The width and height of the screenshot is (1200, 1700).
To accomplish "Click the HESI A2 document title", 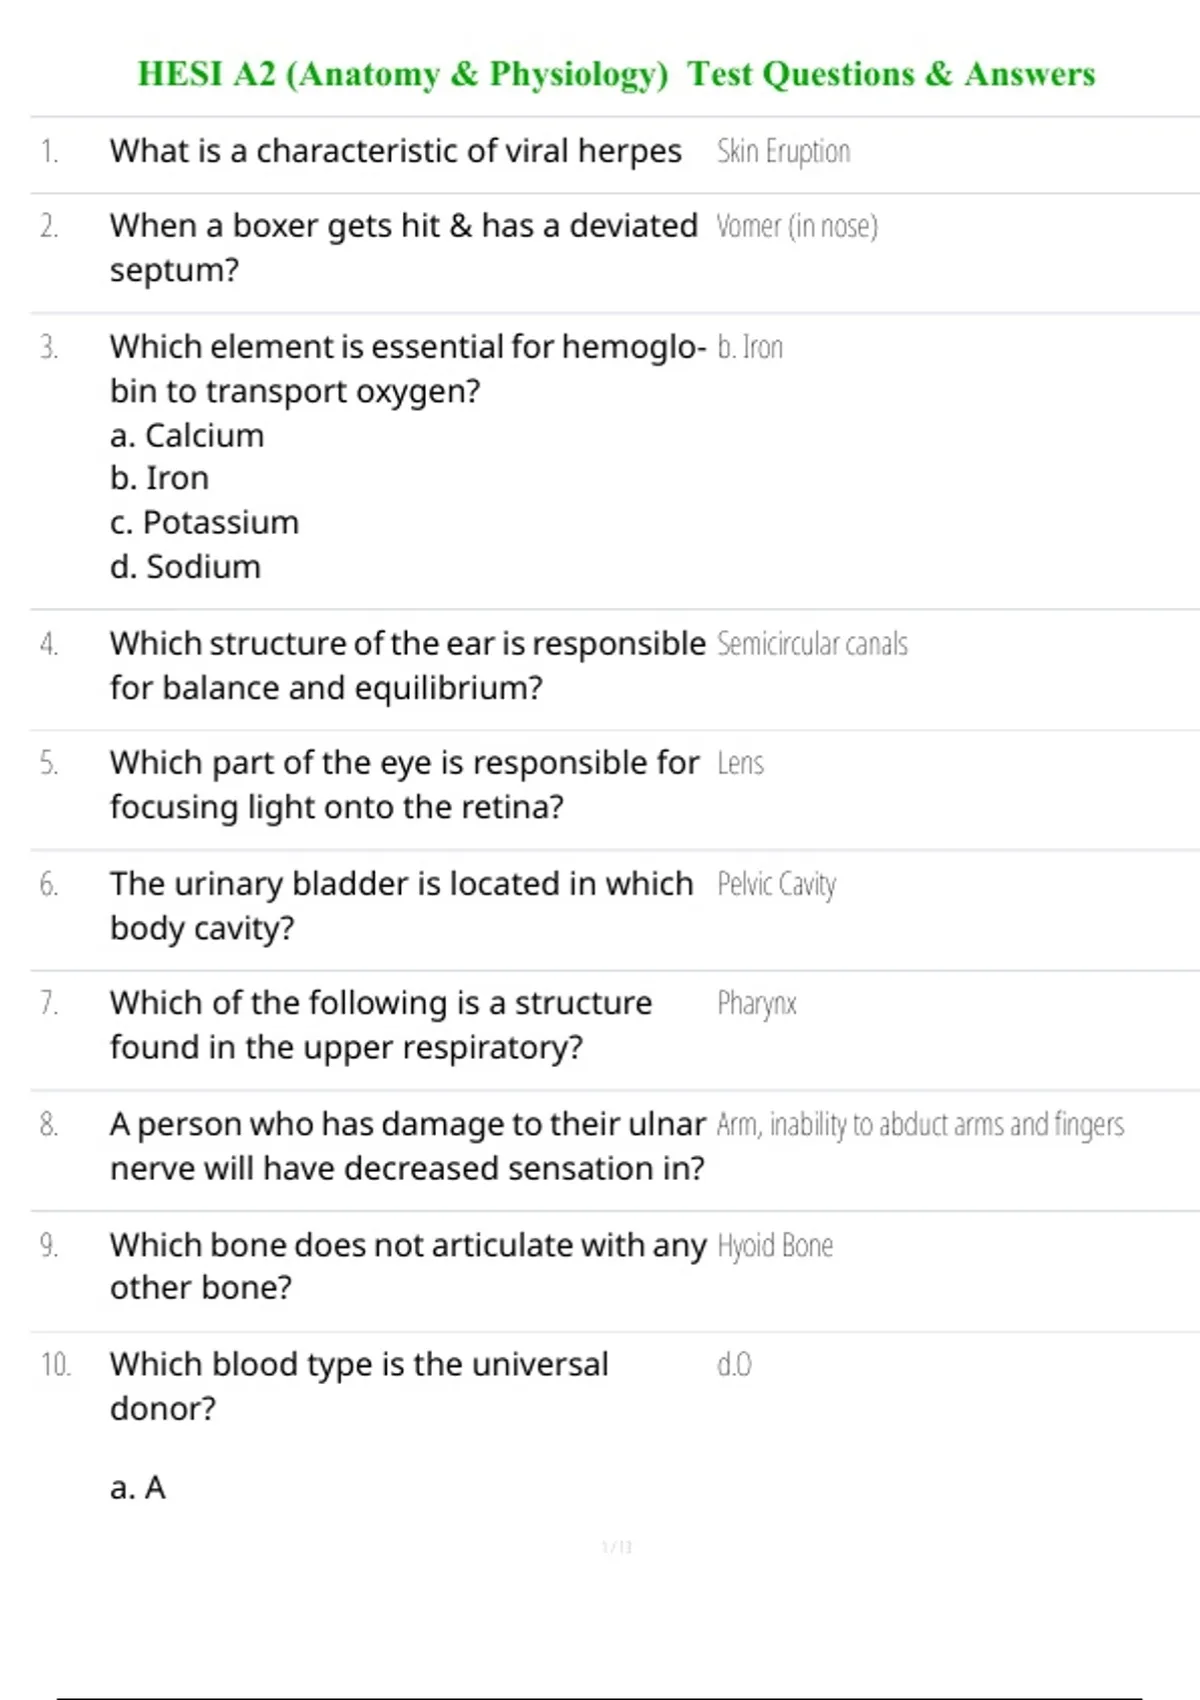I will pyautogui.click(x=616, y=75).
